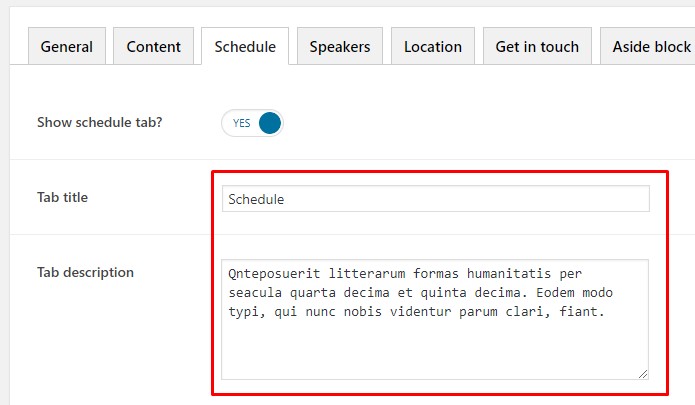Click the textarea resize handle icon
695x405 pixels.
(x=643, y=374)
